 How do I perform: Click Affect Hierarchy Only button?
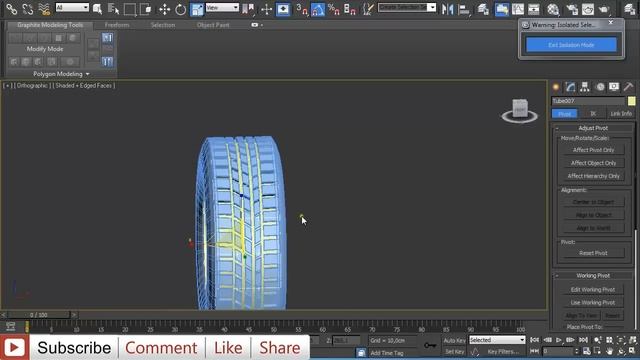593,176
